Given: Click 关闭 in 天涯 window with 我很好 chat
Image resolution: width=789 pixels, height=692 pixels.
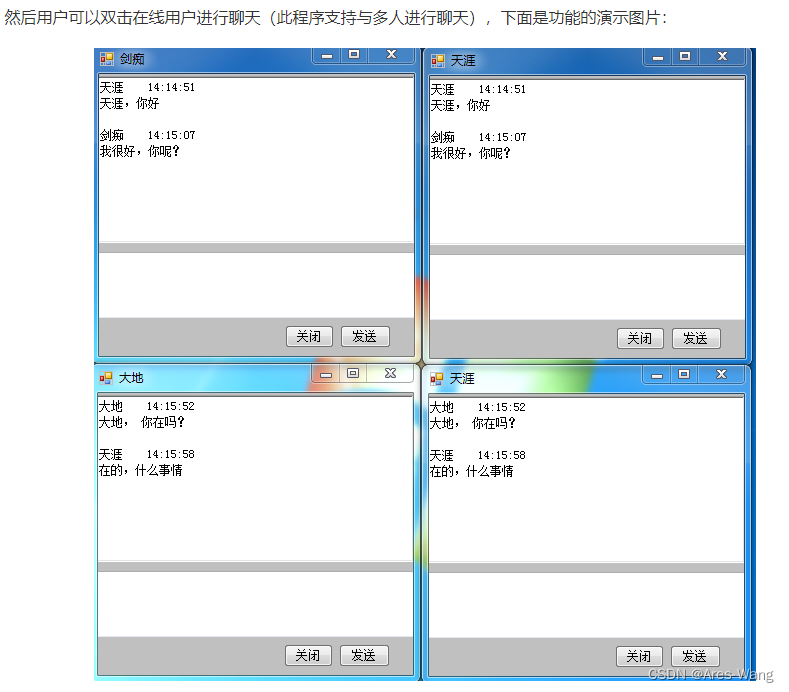Looking at the screenshot, I should (641, 339).
